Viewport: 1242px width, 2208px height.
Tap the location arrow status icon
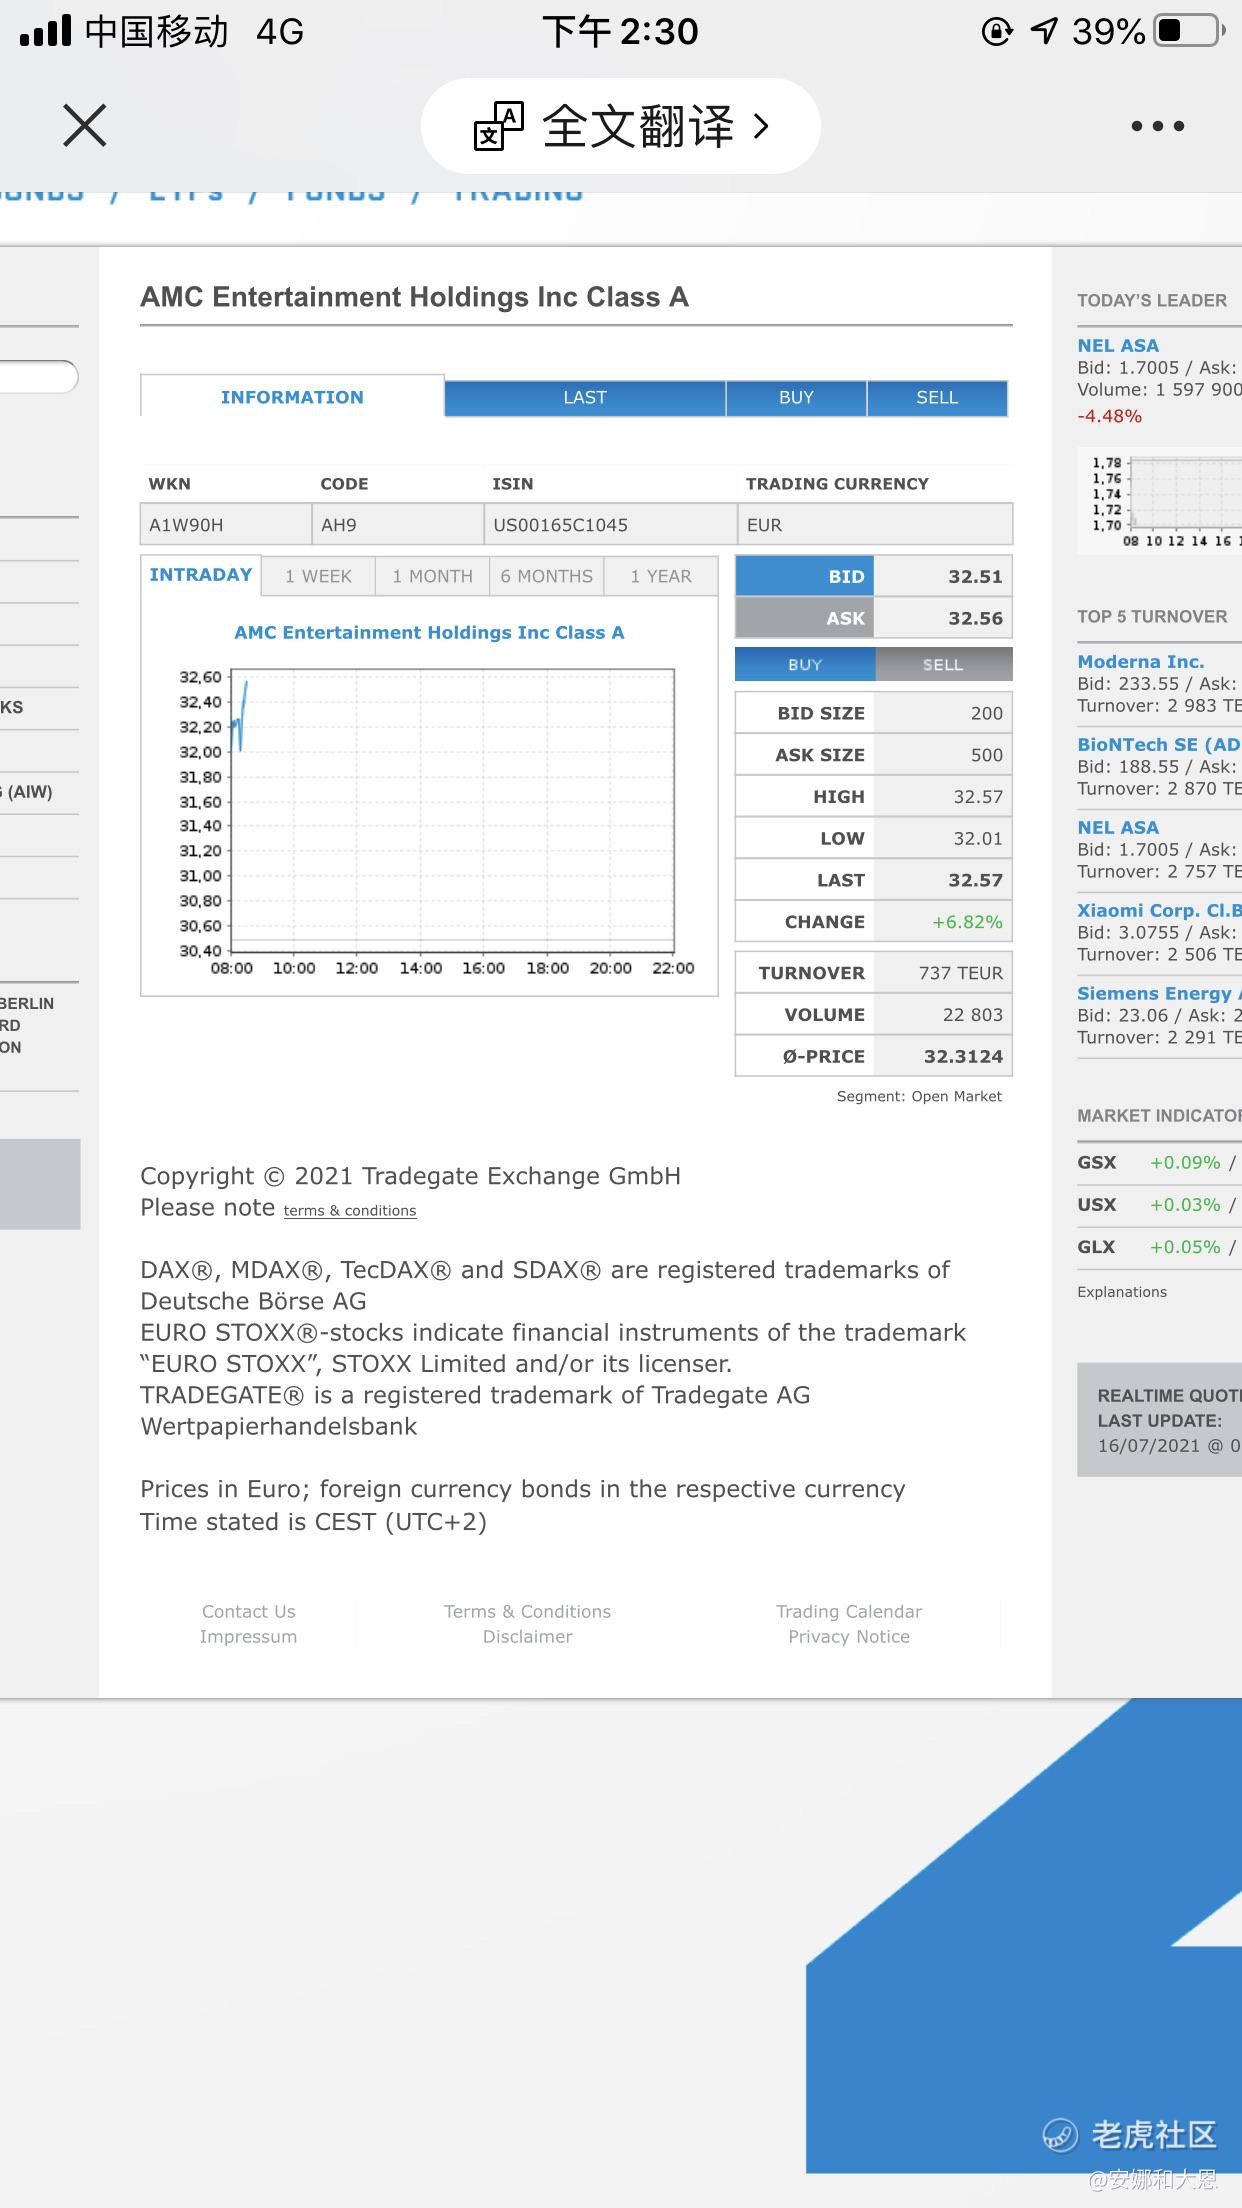tap(1044, 32)
